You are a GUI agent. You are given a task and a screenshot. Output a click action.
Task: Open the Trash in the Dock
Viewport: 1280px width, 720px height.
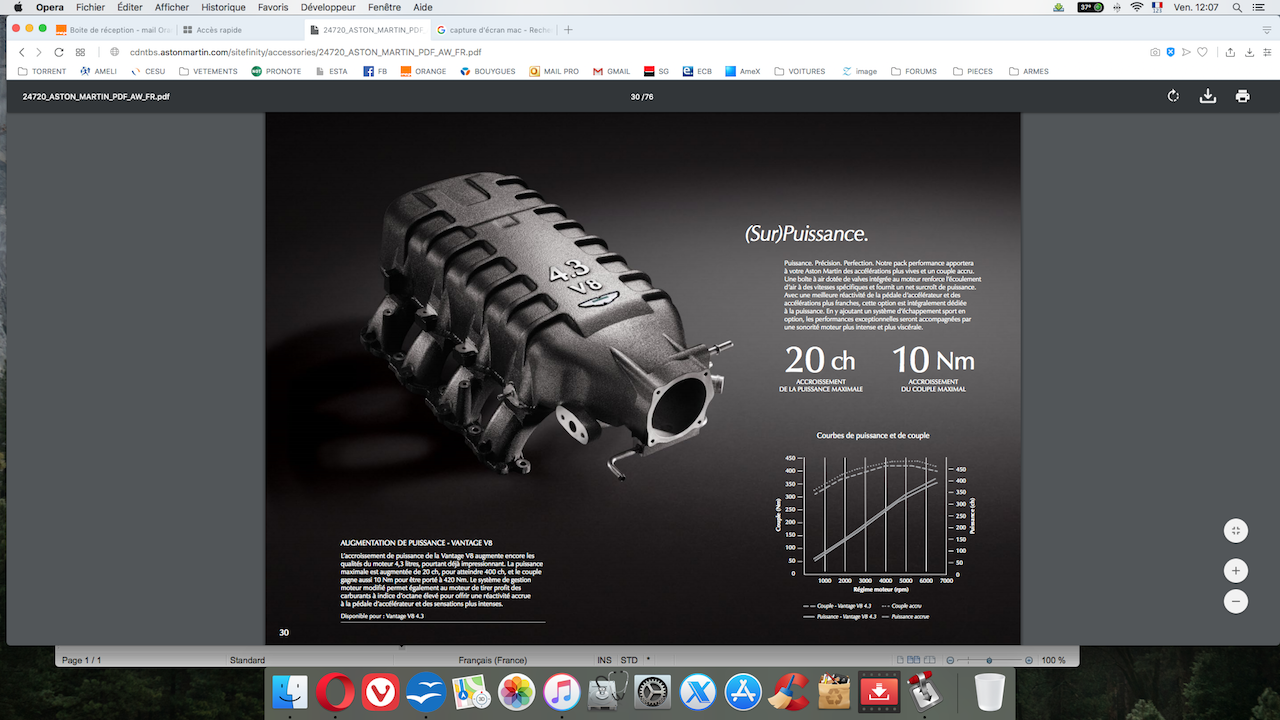[989, 691]
